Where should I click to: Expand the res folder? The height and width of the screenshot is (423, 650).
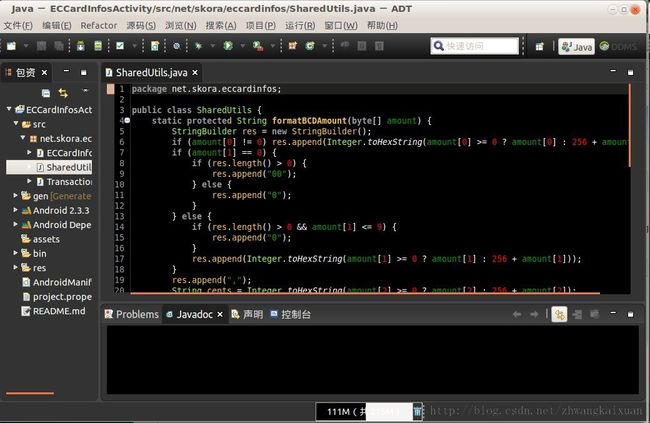[x=16, y=267]
